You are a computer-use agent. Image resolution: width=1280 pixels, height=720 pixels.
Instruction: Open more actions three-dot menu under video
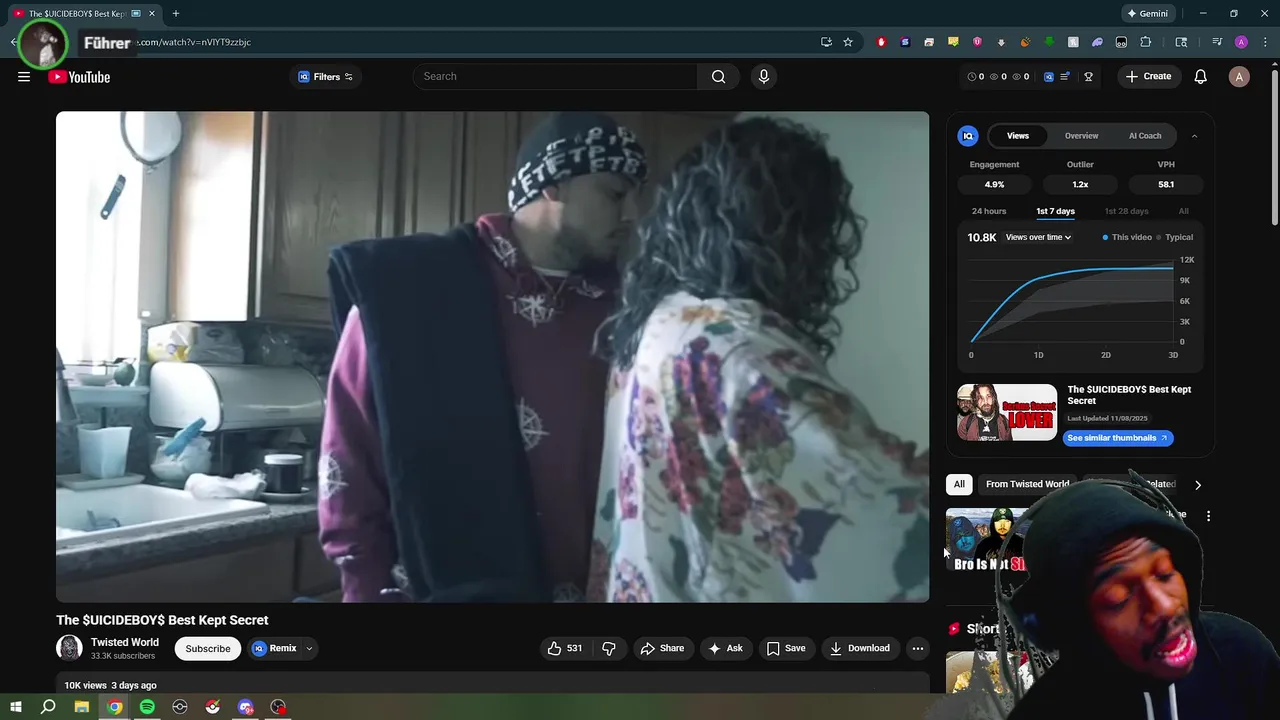pyautogui.click(x=917, y=648)
